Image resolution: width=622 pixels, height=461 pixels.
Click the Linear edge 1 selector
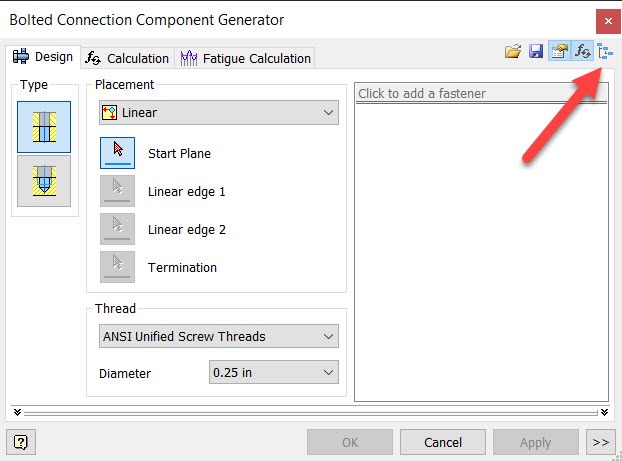(x=117, y=191)
